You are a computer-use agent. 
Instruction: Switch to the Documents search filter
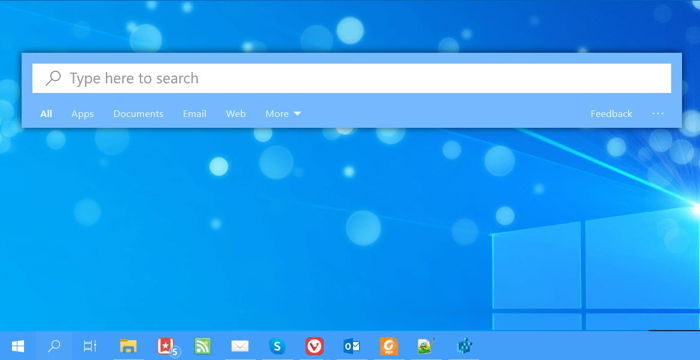click(138, 114)
